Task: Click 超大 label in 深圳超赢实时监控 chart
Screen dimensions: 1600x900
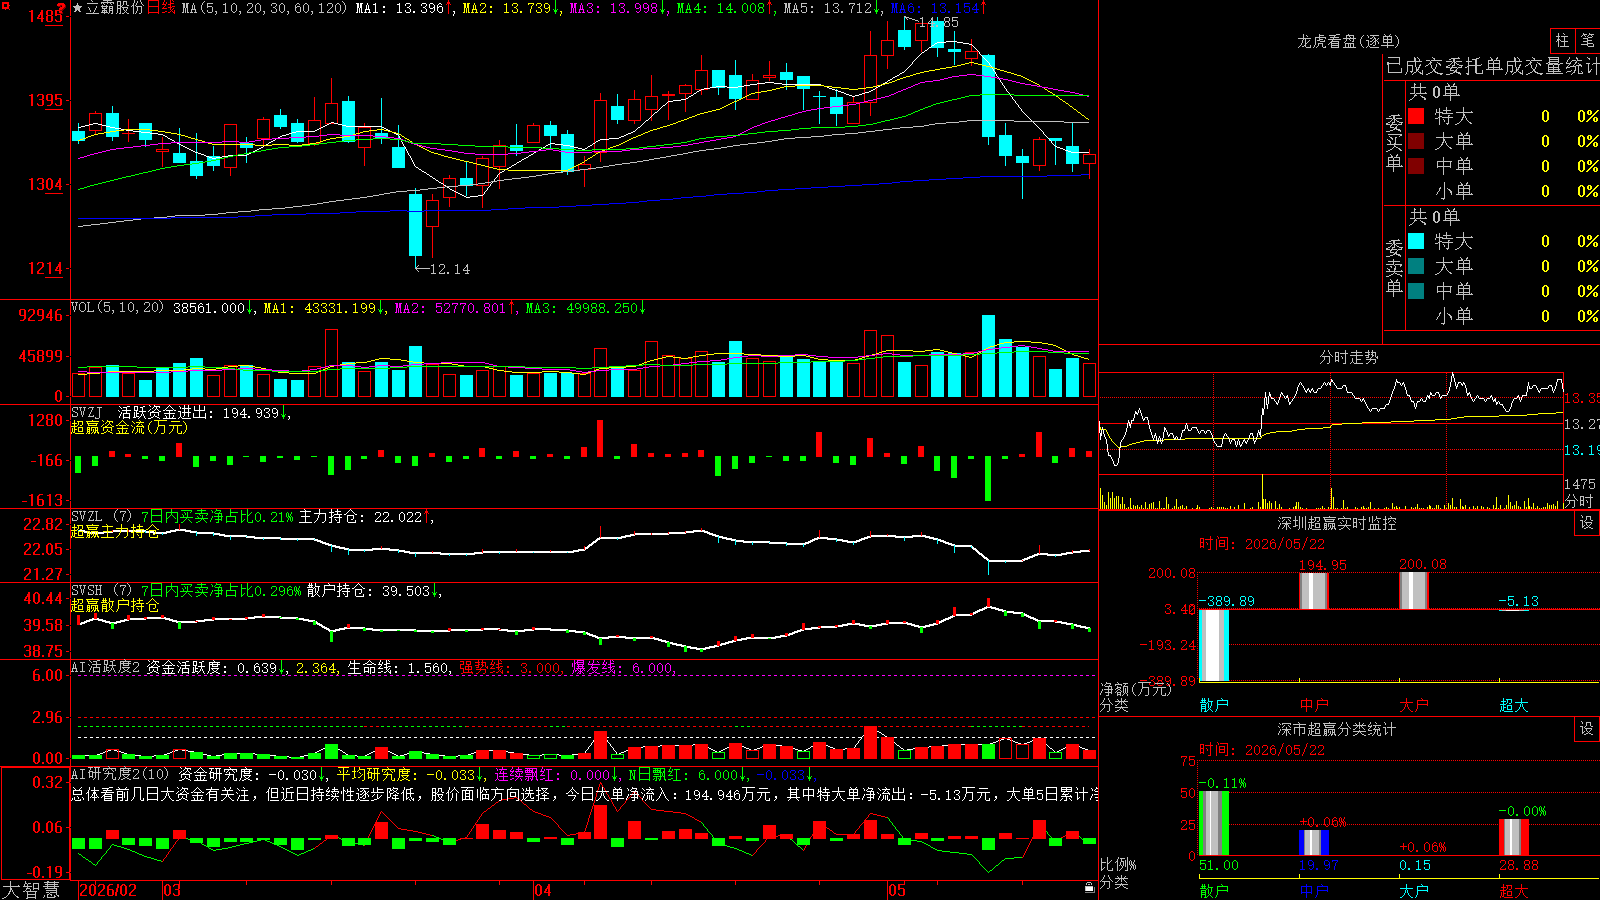Action: pos(1514,705)
